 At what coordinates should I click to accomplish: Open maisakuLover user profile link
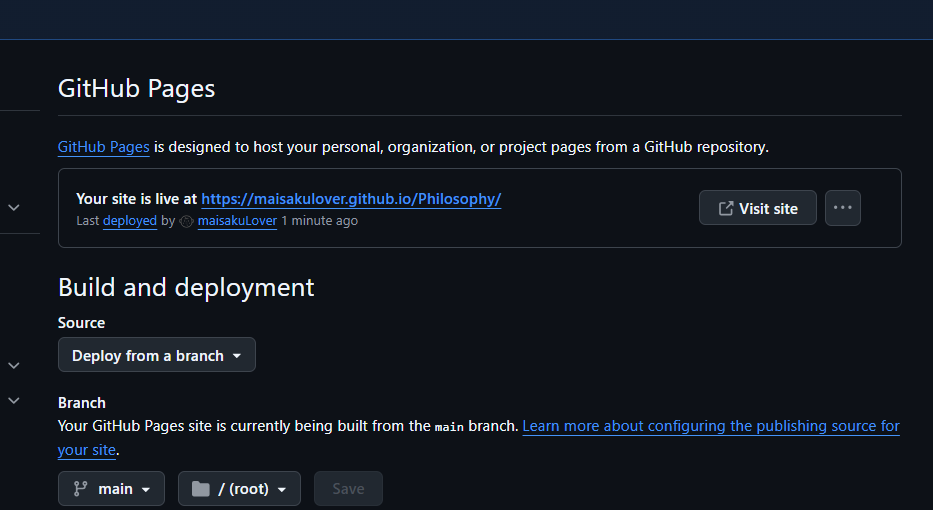pyautogui.click(x=237, y=221)
